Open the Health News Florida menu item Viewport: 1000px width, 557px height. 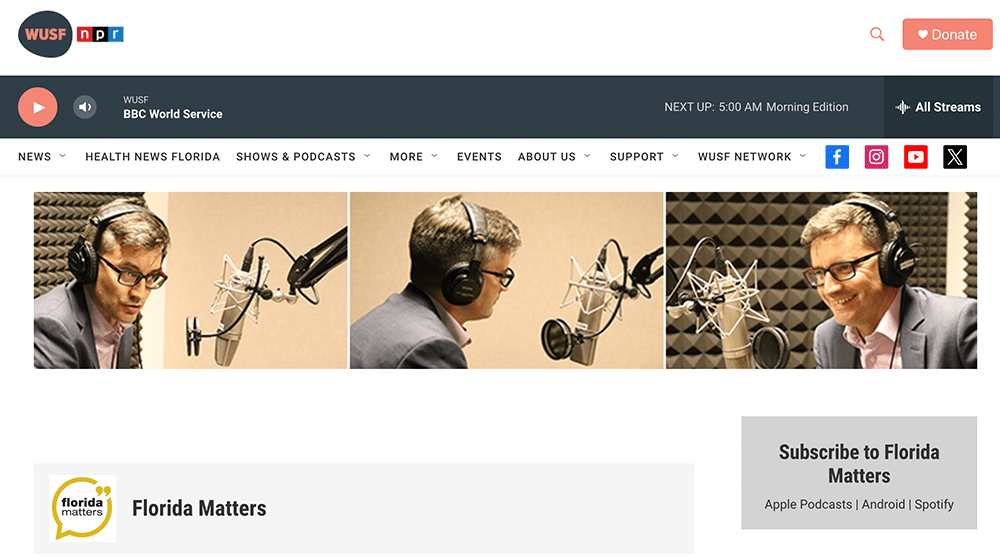[x=152, y=157]
